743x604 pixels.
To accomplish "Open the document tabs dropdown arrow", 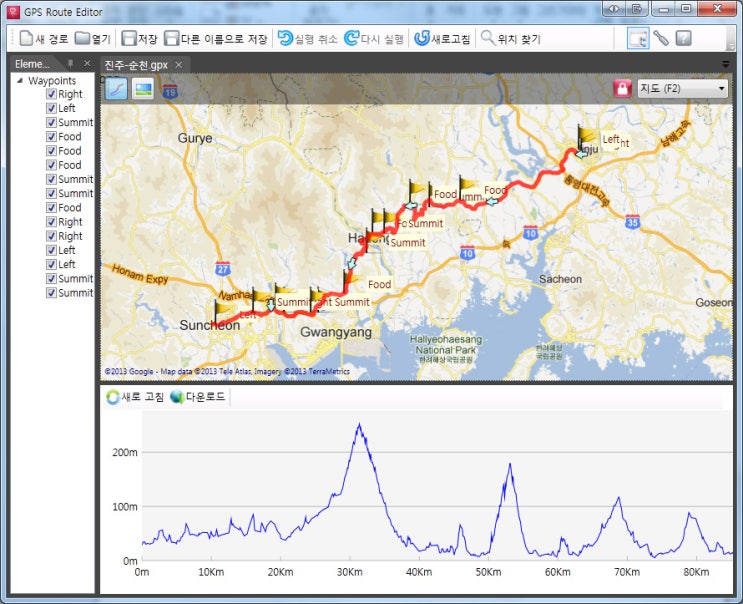I will point(726,64).
